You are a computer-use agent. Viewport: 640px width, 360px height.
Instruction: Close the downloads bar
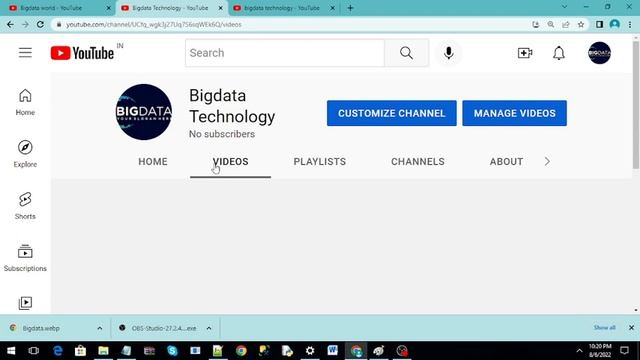[631, 328]
